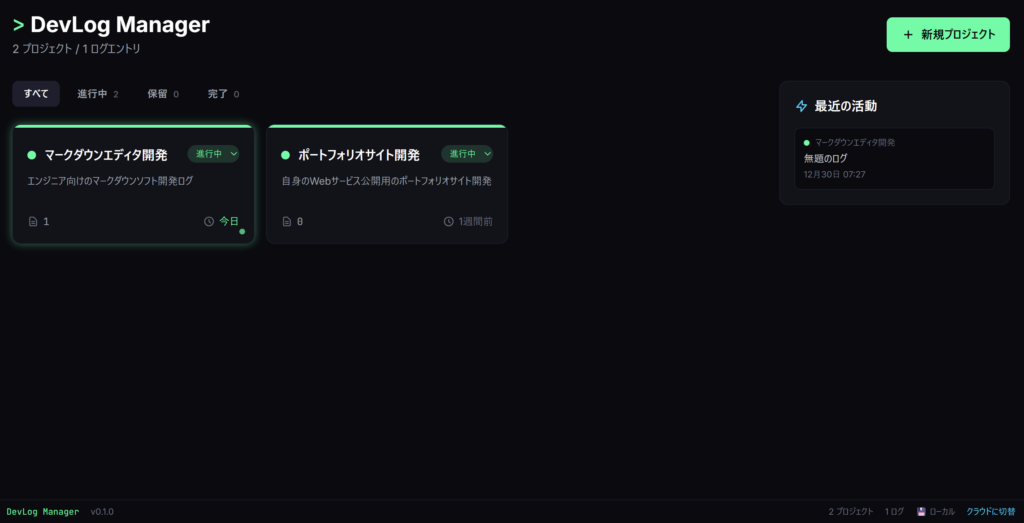1024x523 pixels.
Task: Open the 進行中 status dropdown on マークダウンエディタ開発
Action: pos(214,154)
